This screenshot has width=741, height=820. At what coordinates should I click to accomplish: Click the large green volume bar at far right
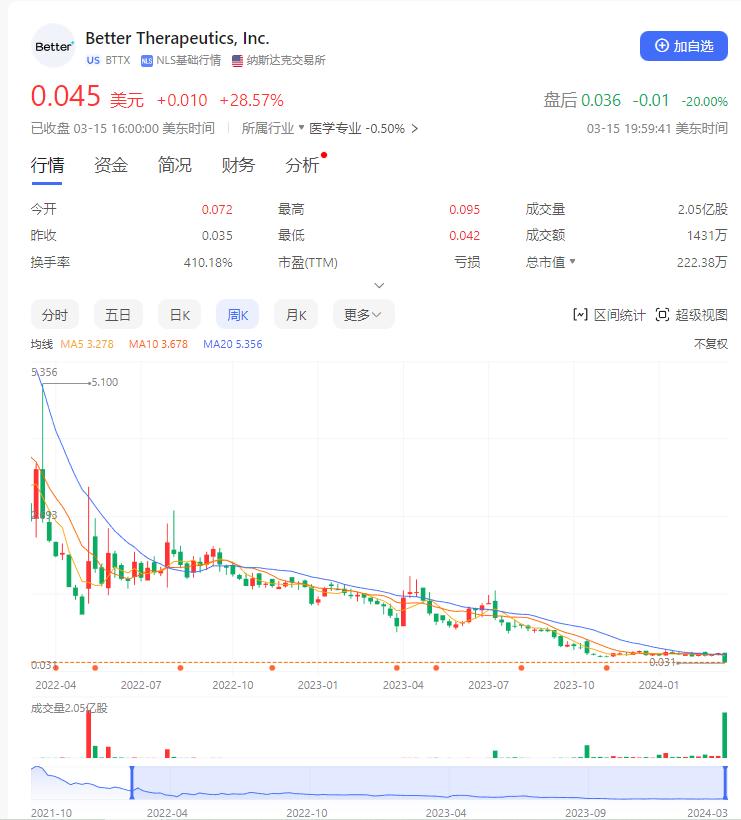(x=724, y=734)
